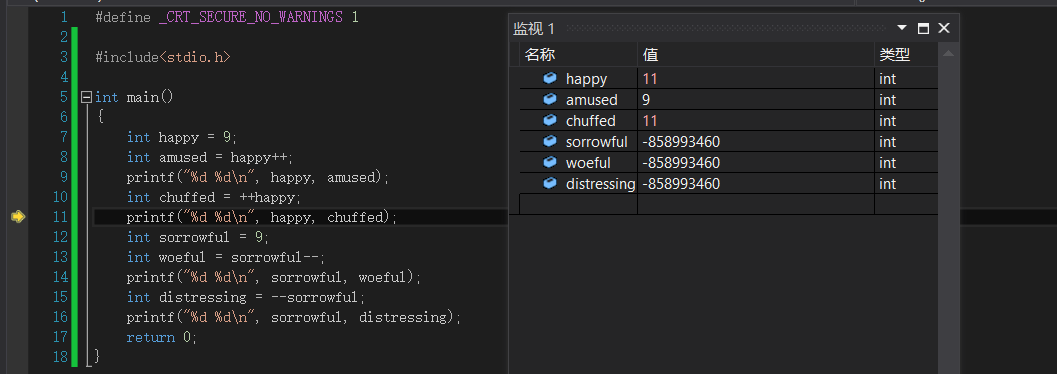The width and height of the screenshot is (1057, 374).
Task: Click the code line int woeful = sorrowful--;
Action: tap(226, 257)
